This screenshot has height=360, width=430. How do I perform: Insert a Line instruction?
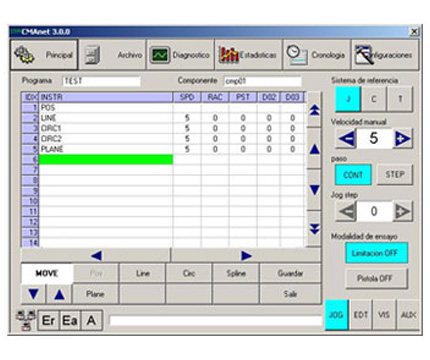click(x=142, y=274)
